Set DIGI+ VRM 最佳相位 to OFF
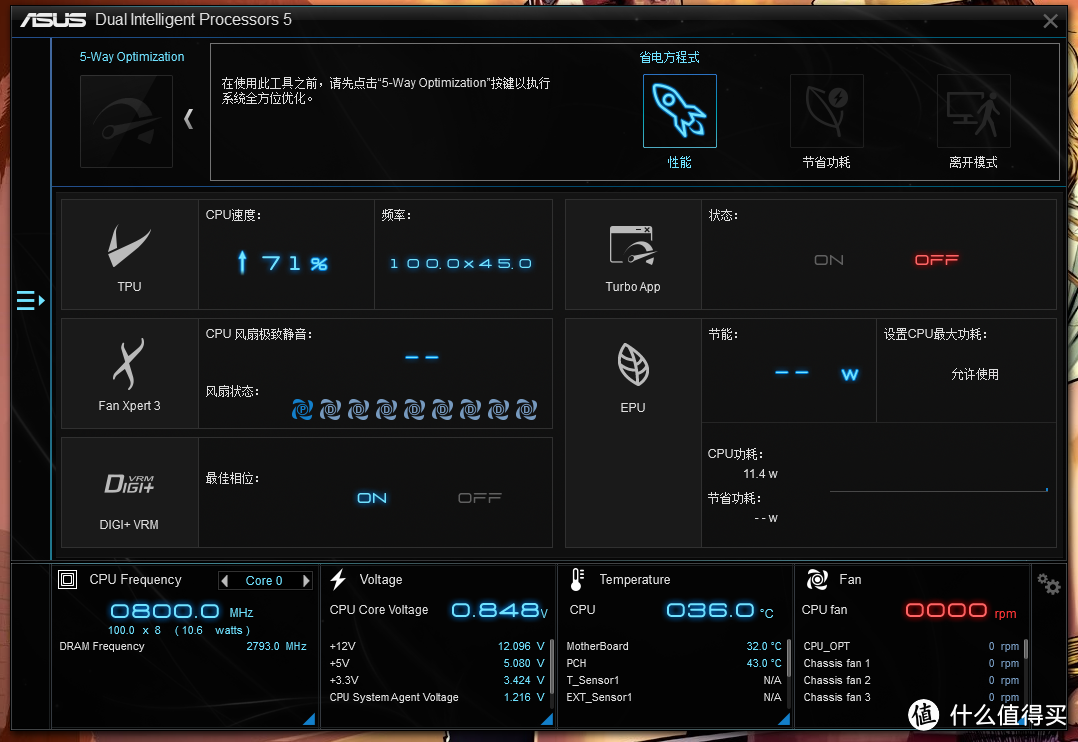This screenshot has height=742, width=1078. [x=480, y=498]
